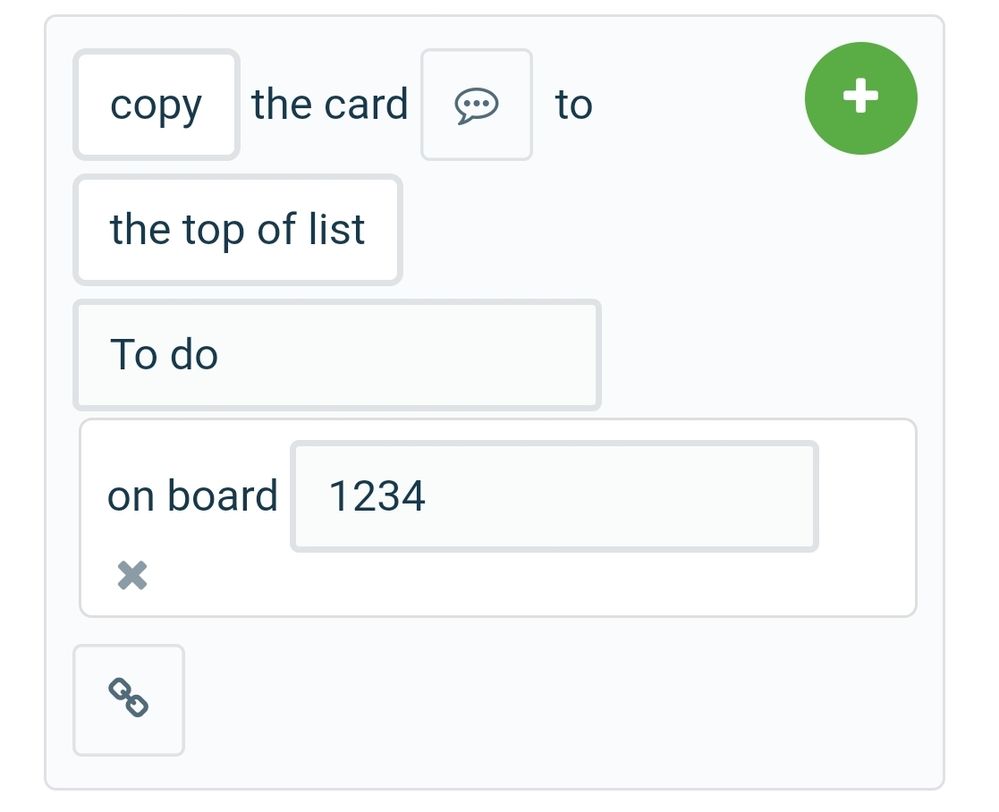Open the 'the top of list' position dropdown
Image resolution: width=999 pixels, height=812 pixels.
click(238, 229)
